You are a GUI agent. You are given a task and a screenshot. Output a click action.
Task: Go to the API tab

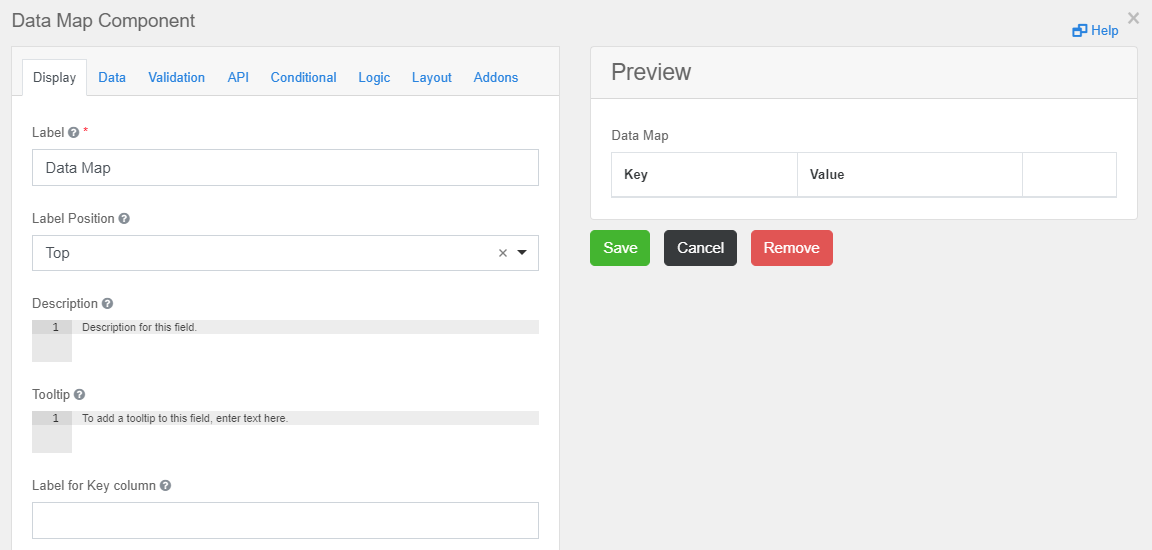click(x=238, y=77)
